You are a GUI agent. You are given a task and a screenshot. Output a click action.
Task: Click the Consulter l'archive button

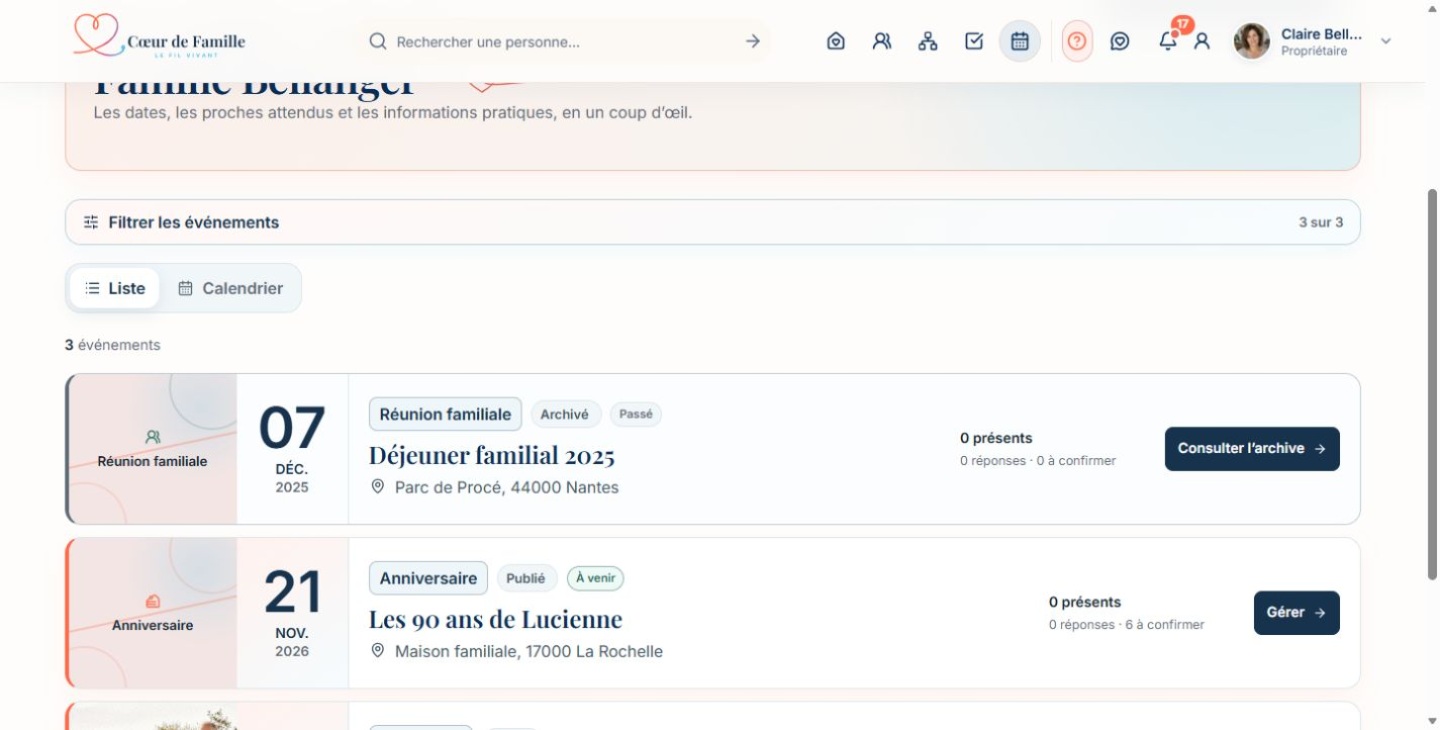pyautogui.click(x=1252, y=449)
